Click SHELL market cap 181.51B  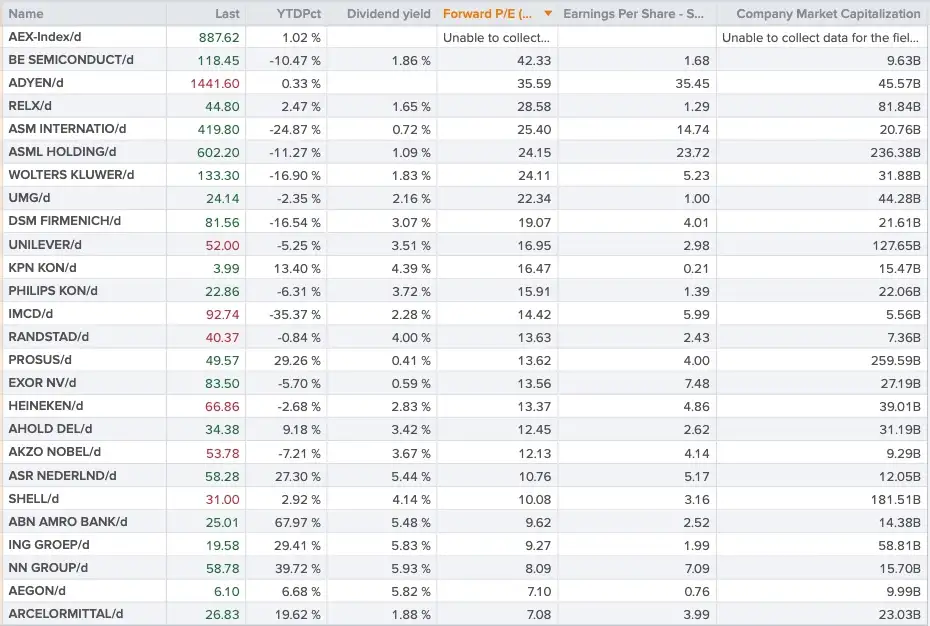click(x=896, y=500)
